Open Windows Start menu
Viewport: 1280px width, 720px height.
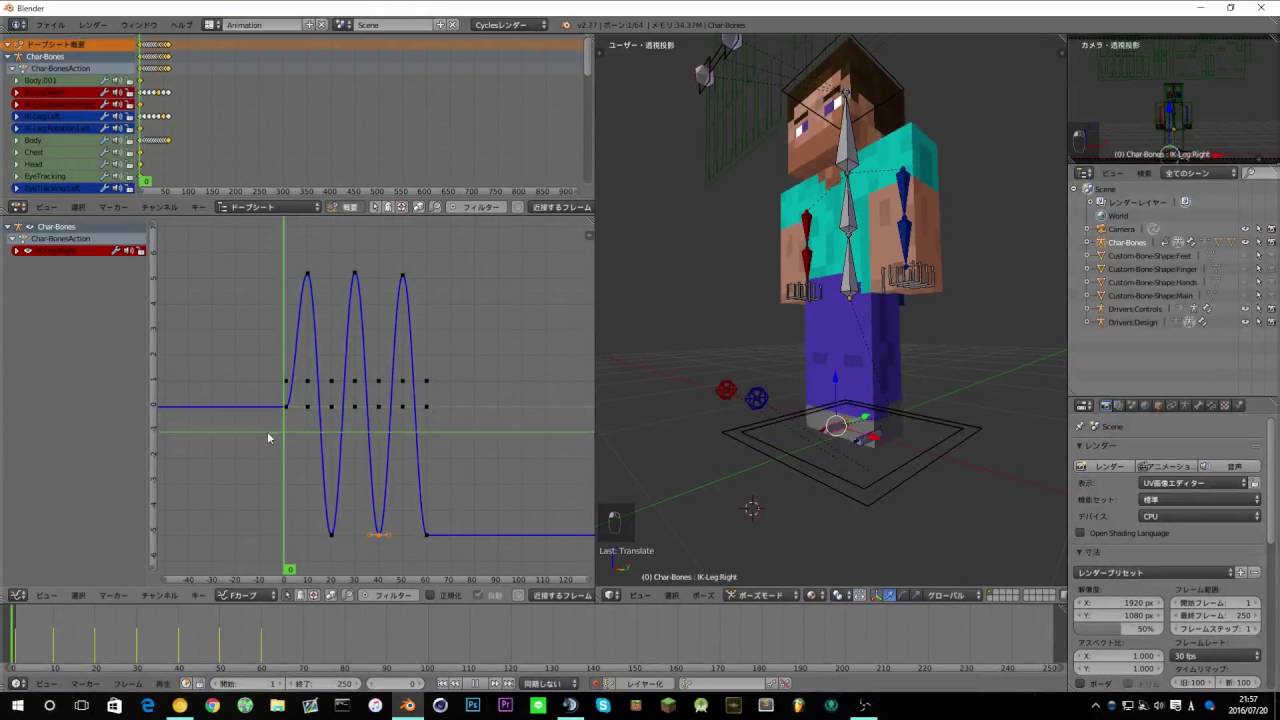tap(17, 705)
